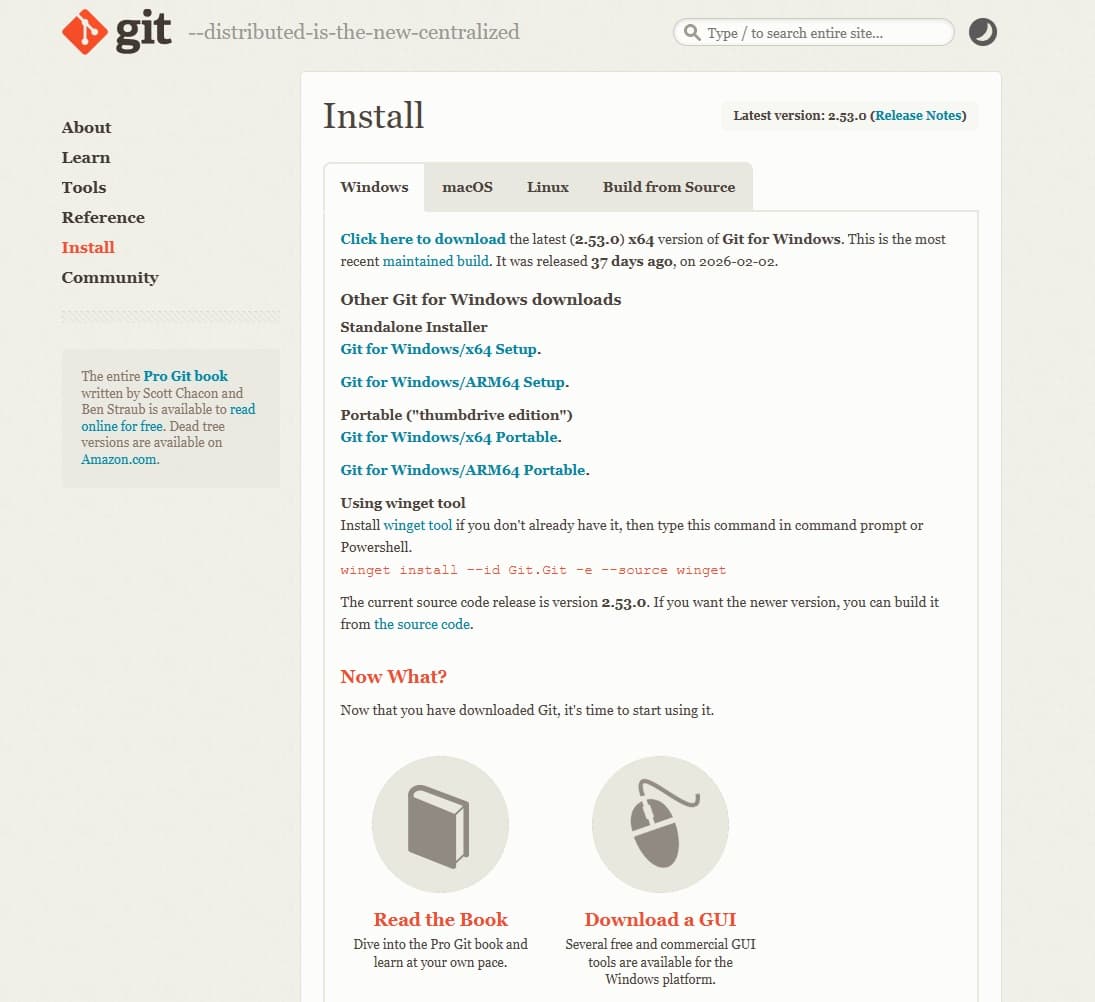
Task: Download Git for Windows/x64 Portable
Action: coord(449,437)
